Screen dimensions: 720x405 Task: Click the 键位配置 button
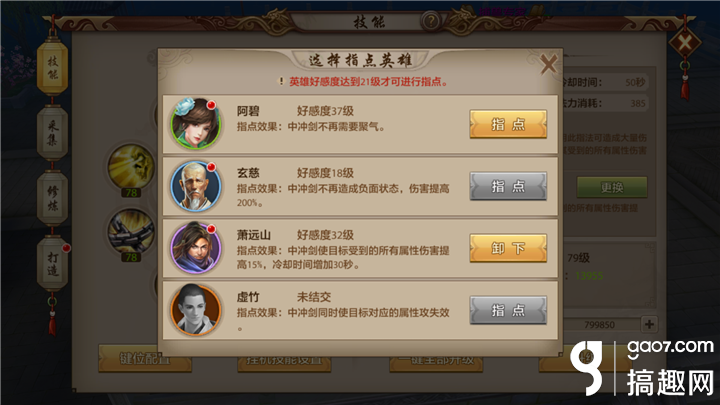pyautogui.click(x=145, y=358)
